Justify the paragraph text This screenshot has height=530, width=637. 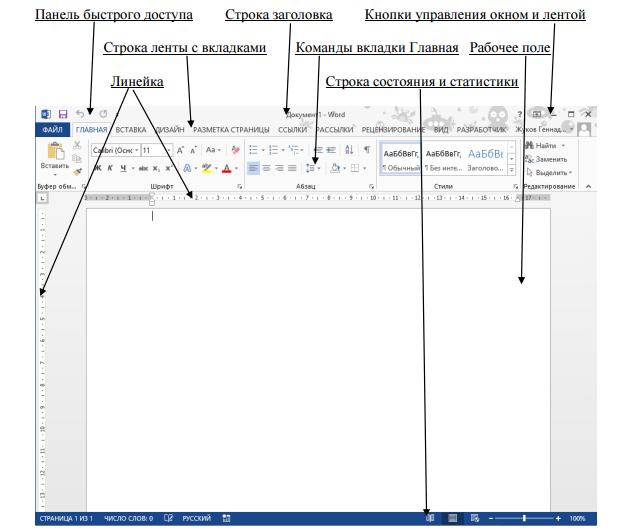point(292,168)
